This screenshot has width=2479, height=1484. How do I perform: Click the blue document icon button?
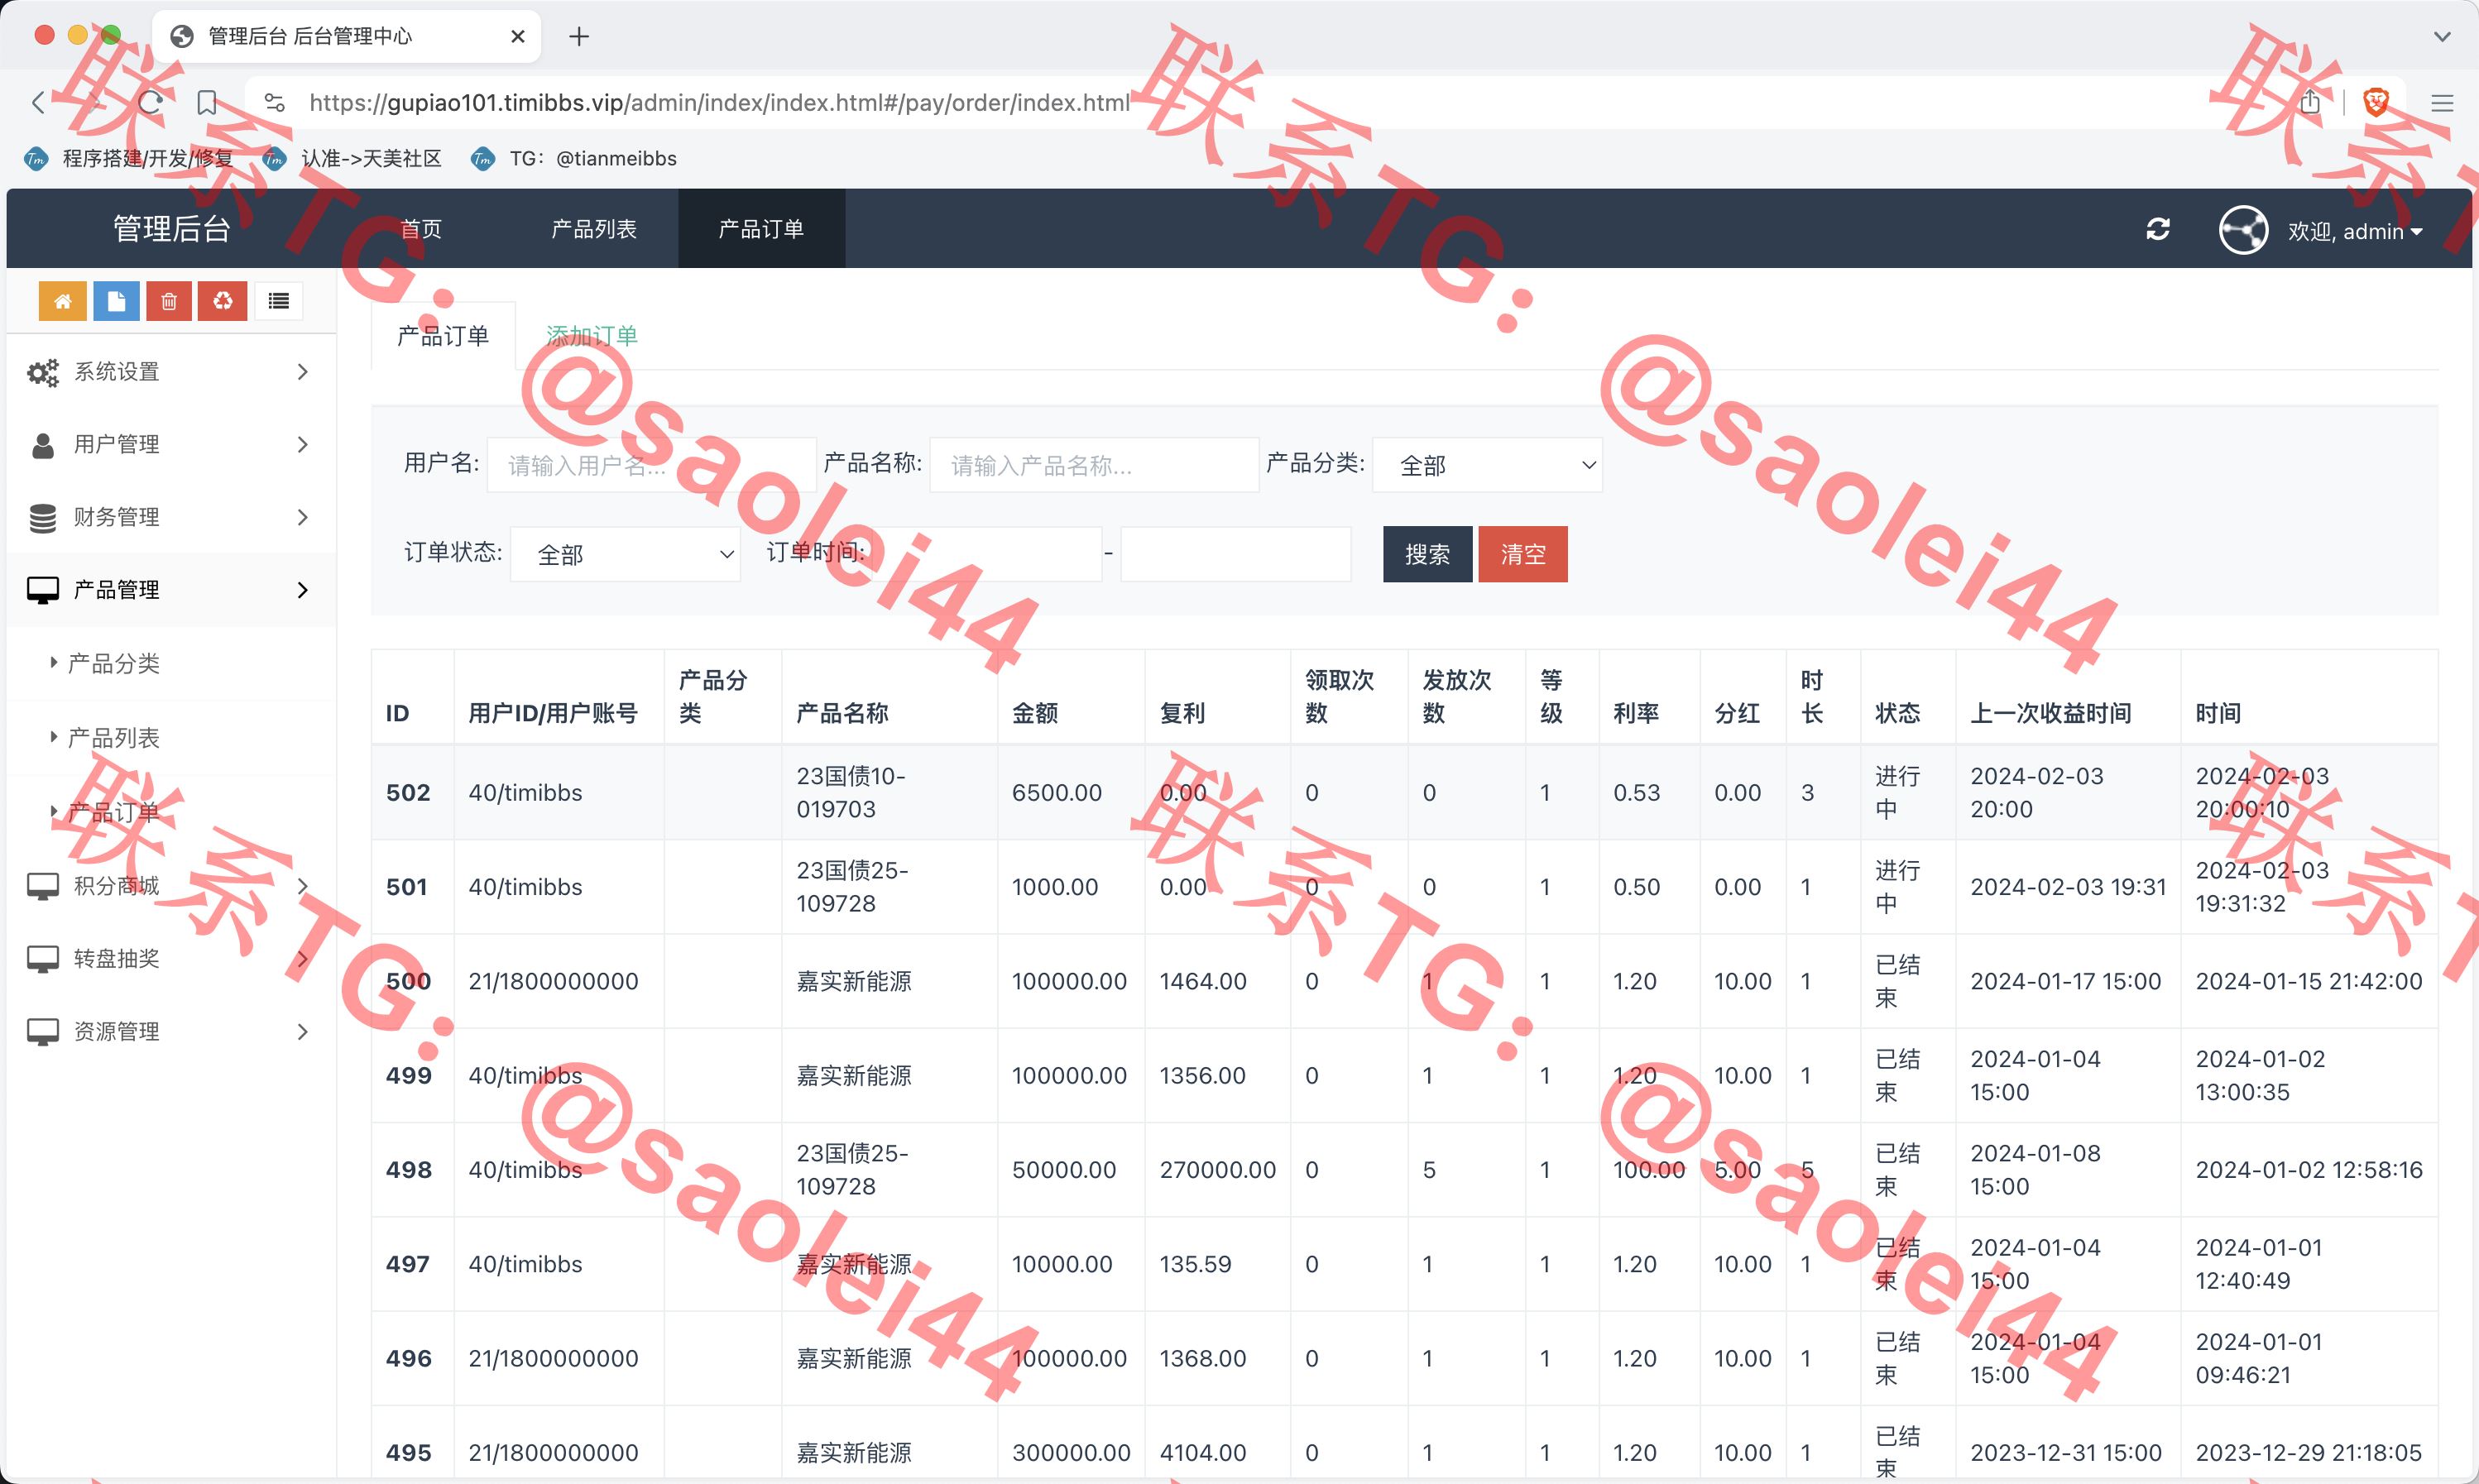(x=116, y=301)
